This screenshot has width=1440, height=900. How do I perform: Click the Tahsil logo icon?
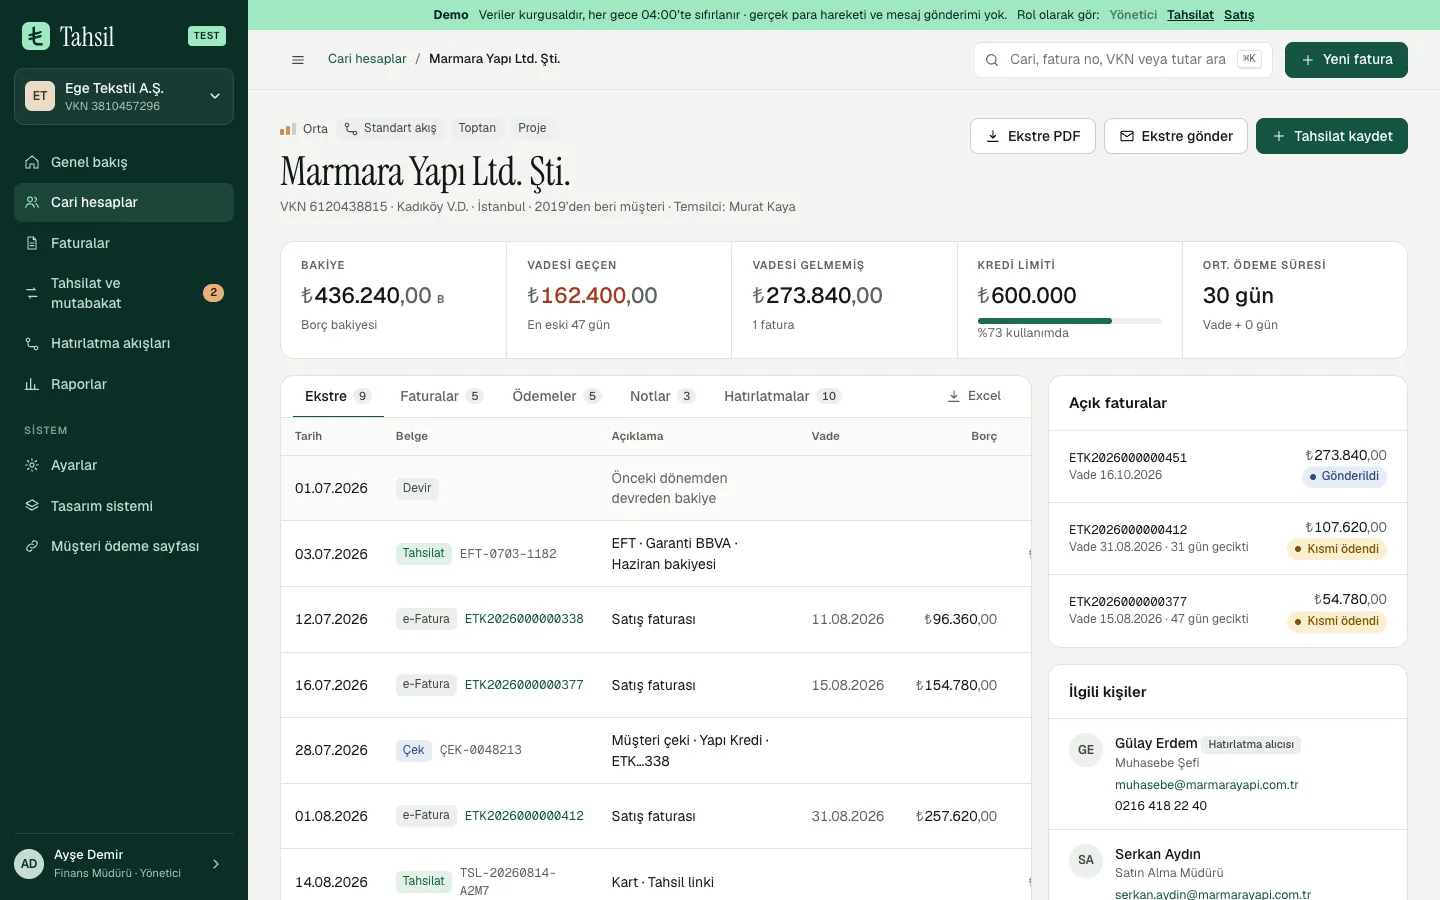tap(36, 36)
